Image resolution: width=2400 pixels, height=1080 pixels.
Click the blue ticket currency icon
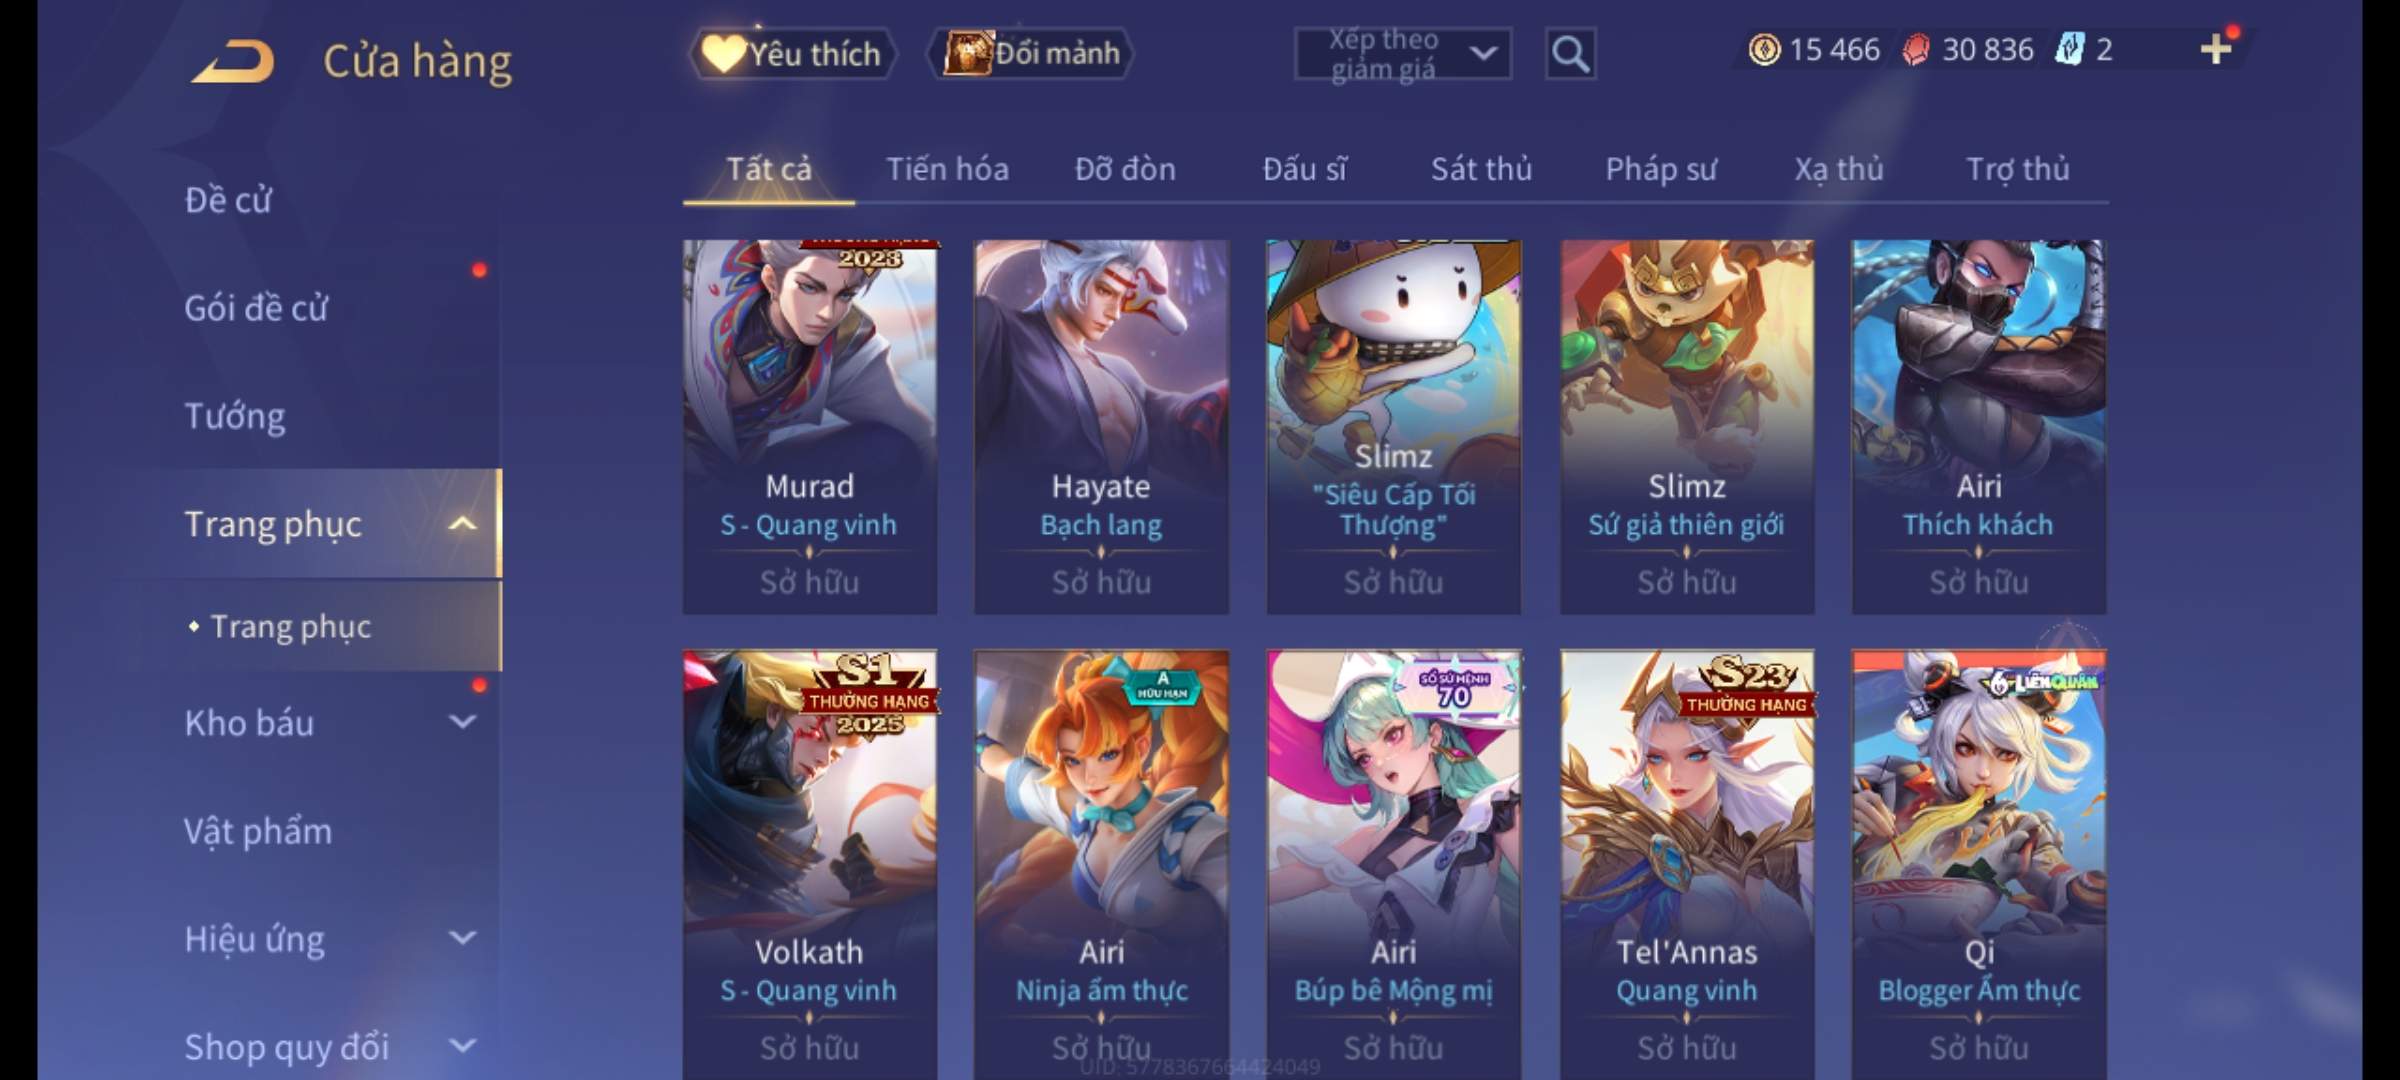(2069, 49)
